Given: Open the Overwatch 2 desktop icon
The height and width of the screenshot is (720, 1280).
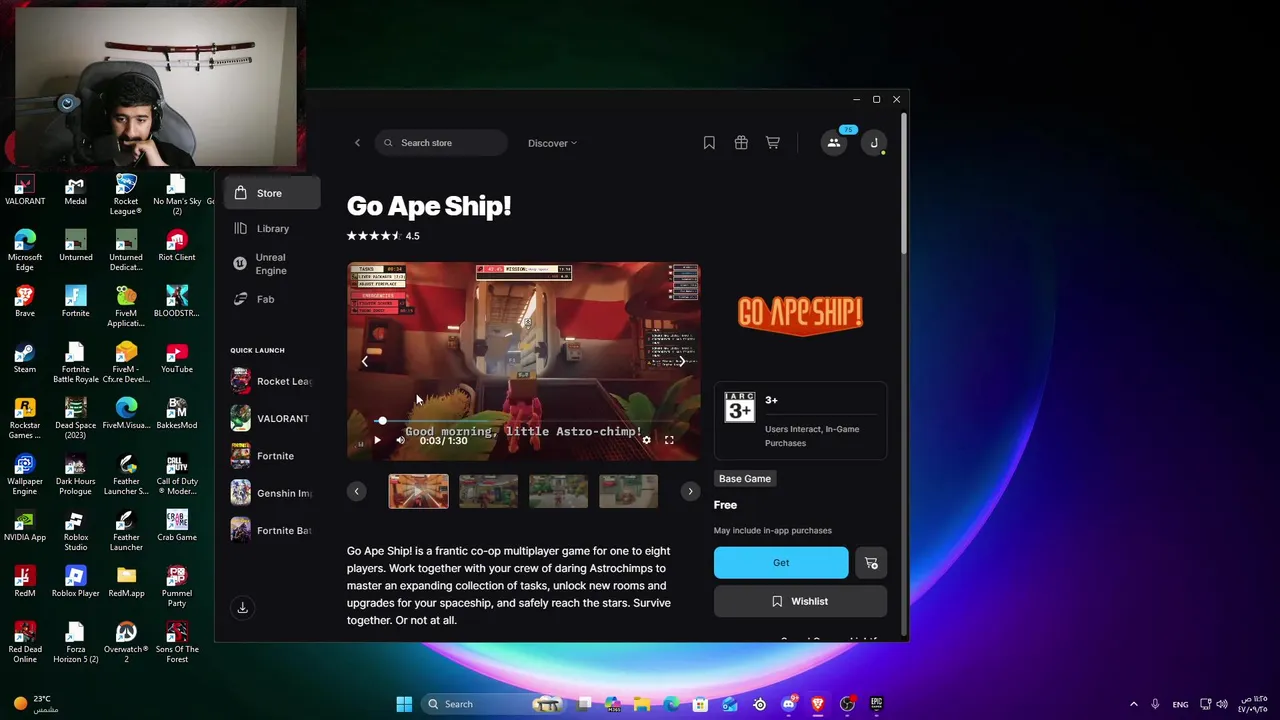Looking at the screenshot, I should [126, 643].
